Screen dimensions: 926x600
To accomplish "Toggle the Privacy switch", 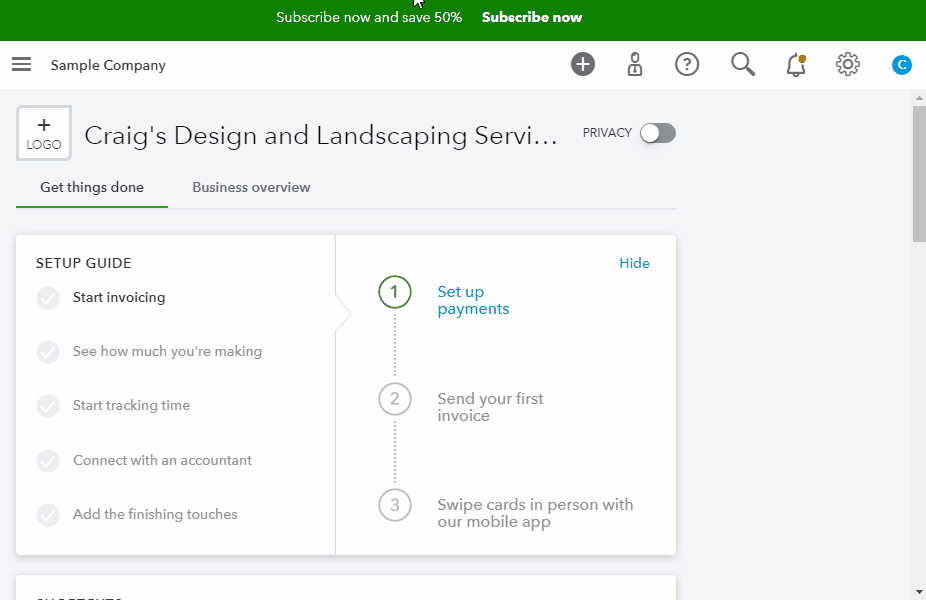I will click(x=658, y=133).
